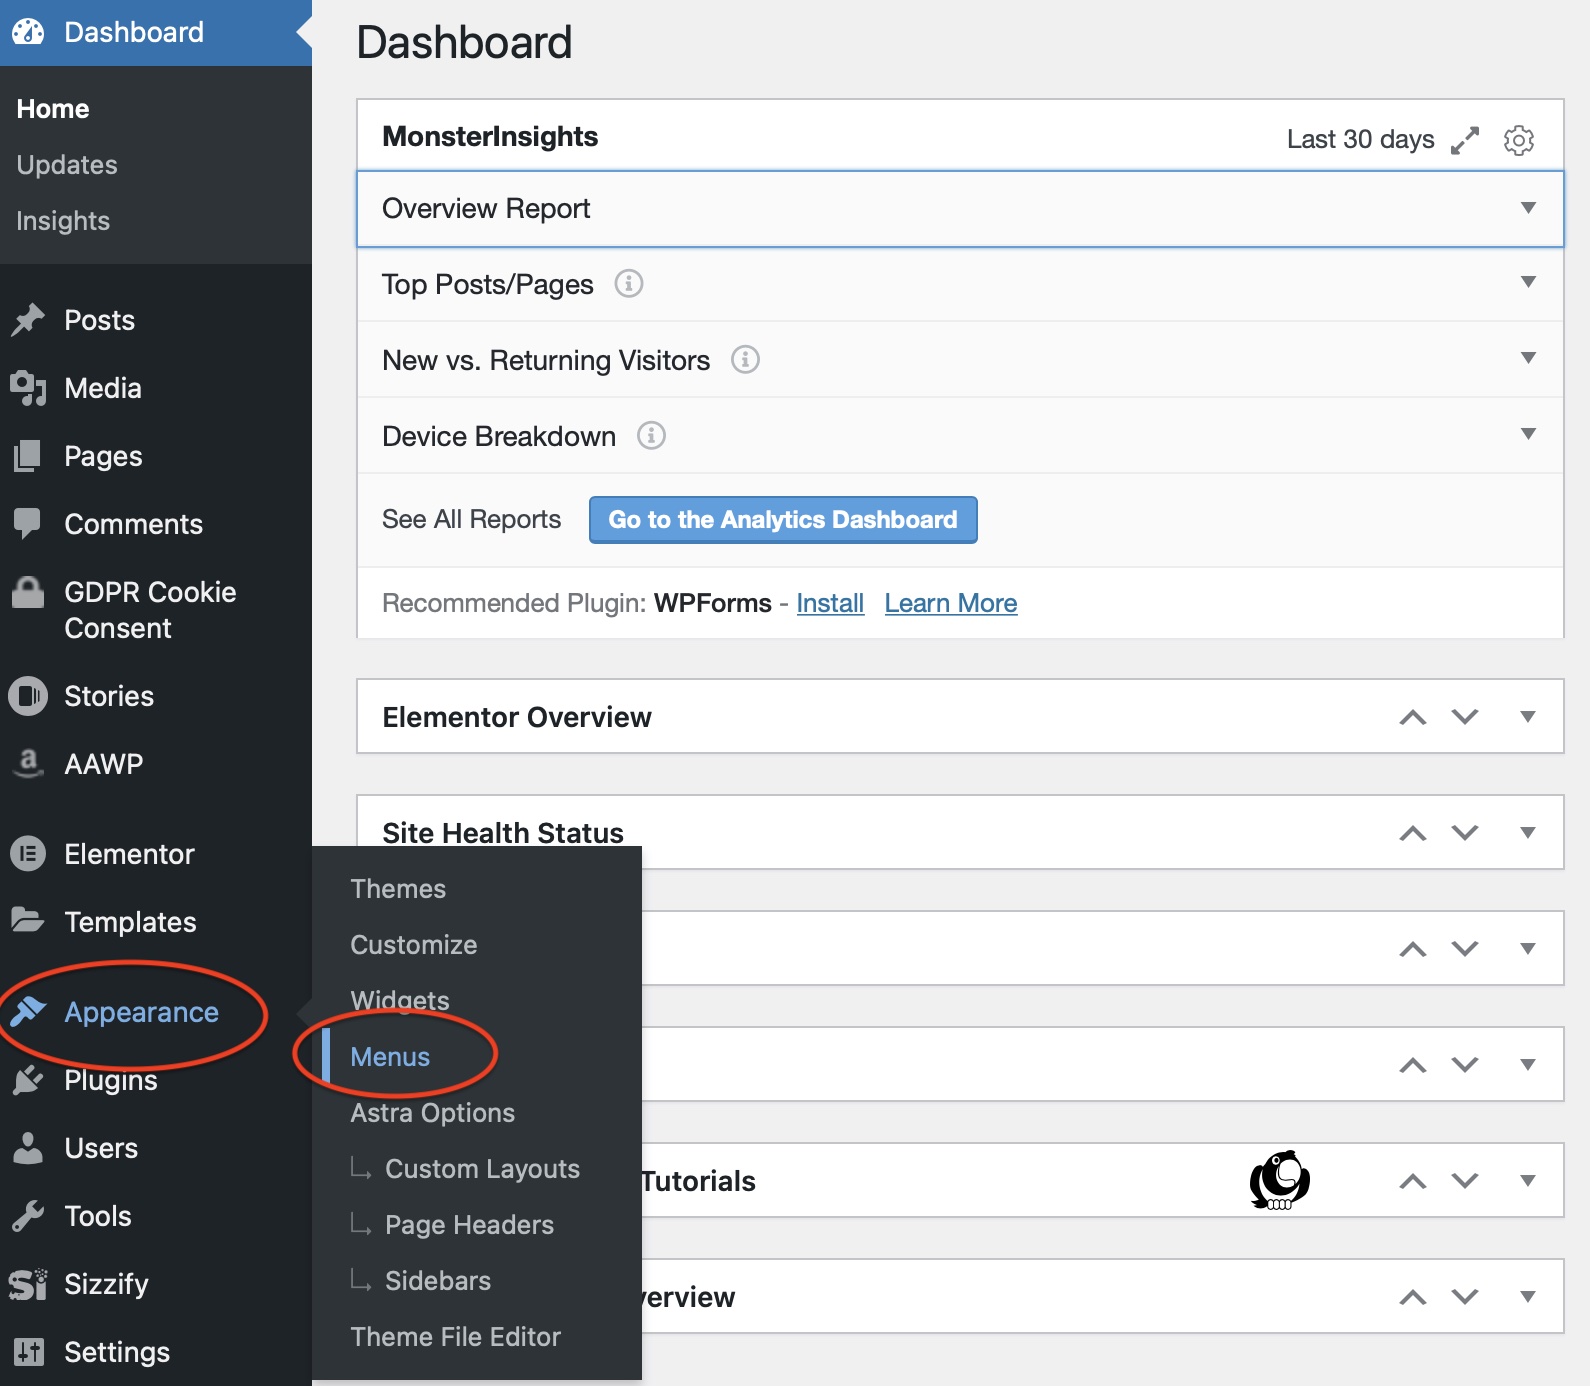1590x1386 pixels.
Task: Expand New vs. Returning Visitors section
Action: 1528,358
